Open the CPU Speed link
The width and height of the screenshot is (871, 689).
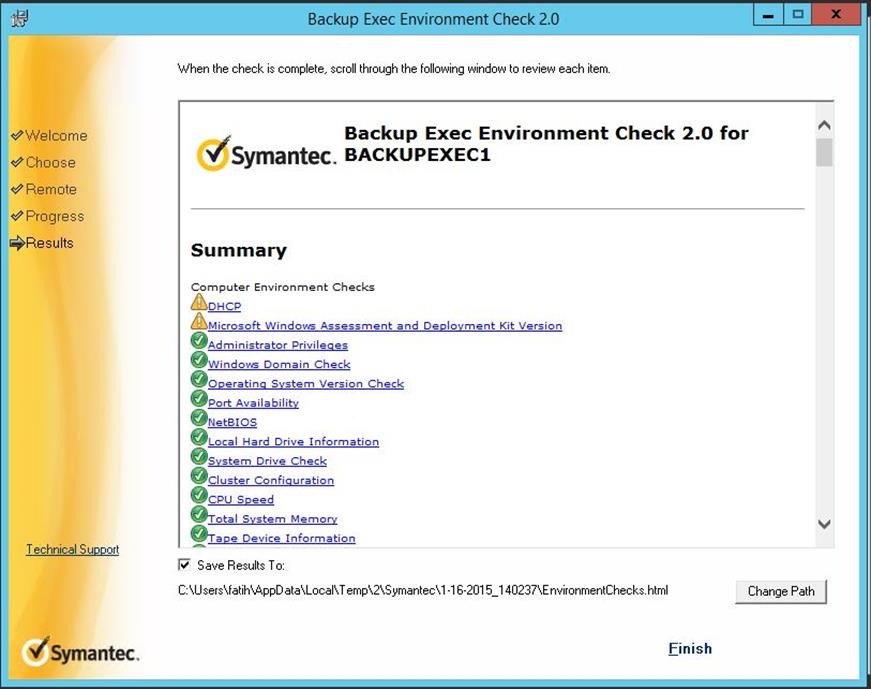(241, 500)
